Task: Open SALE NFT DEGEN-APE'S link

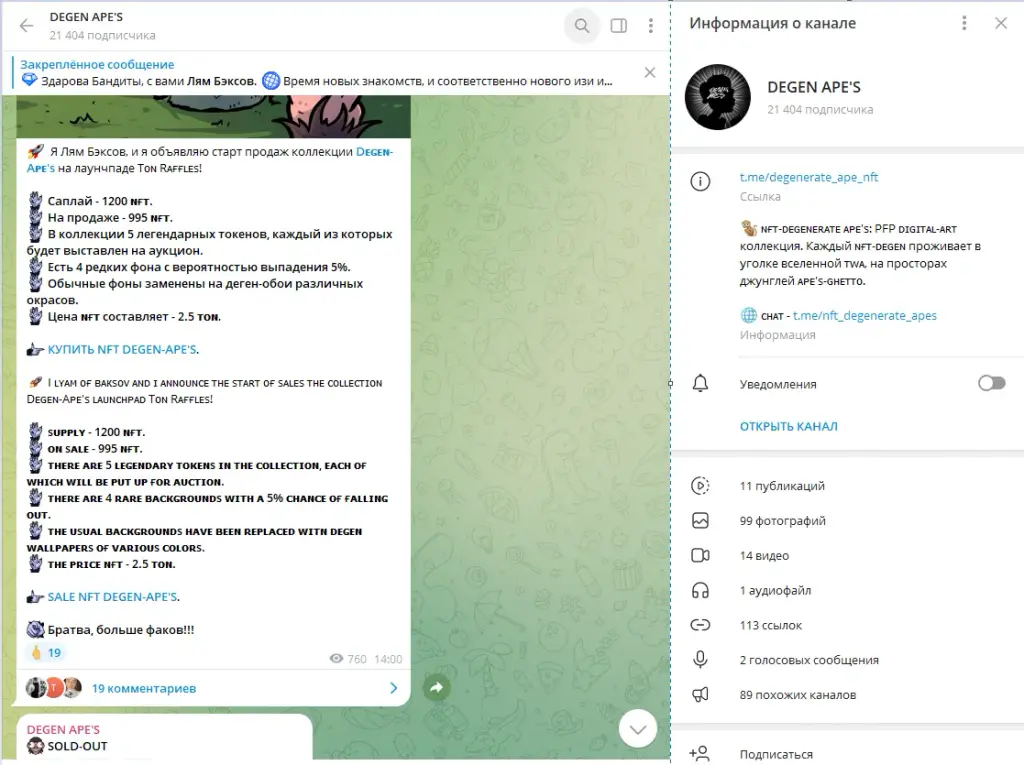Action: tap(114, 597)
